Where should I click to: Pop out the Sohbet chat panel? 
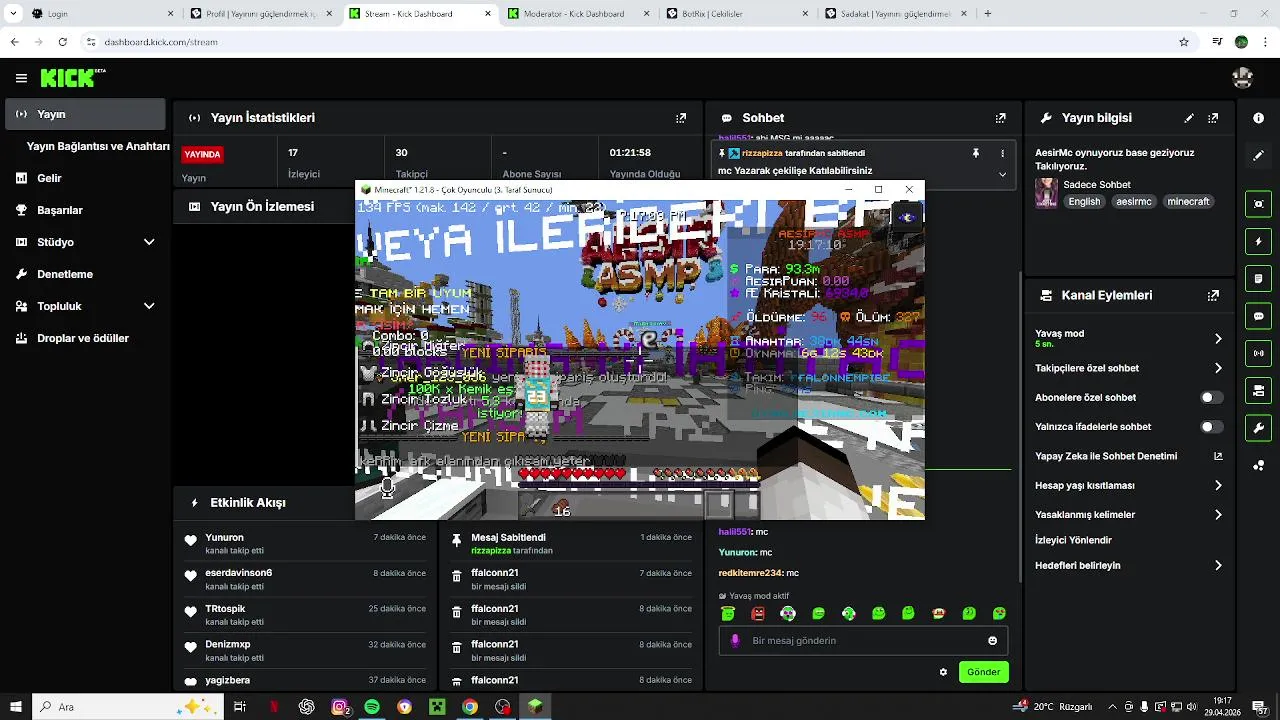point(1000,118)
